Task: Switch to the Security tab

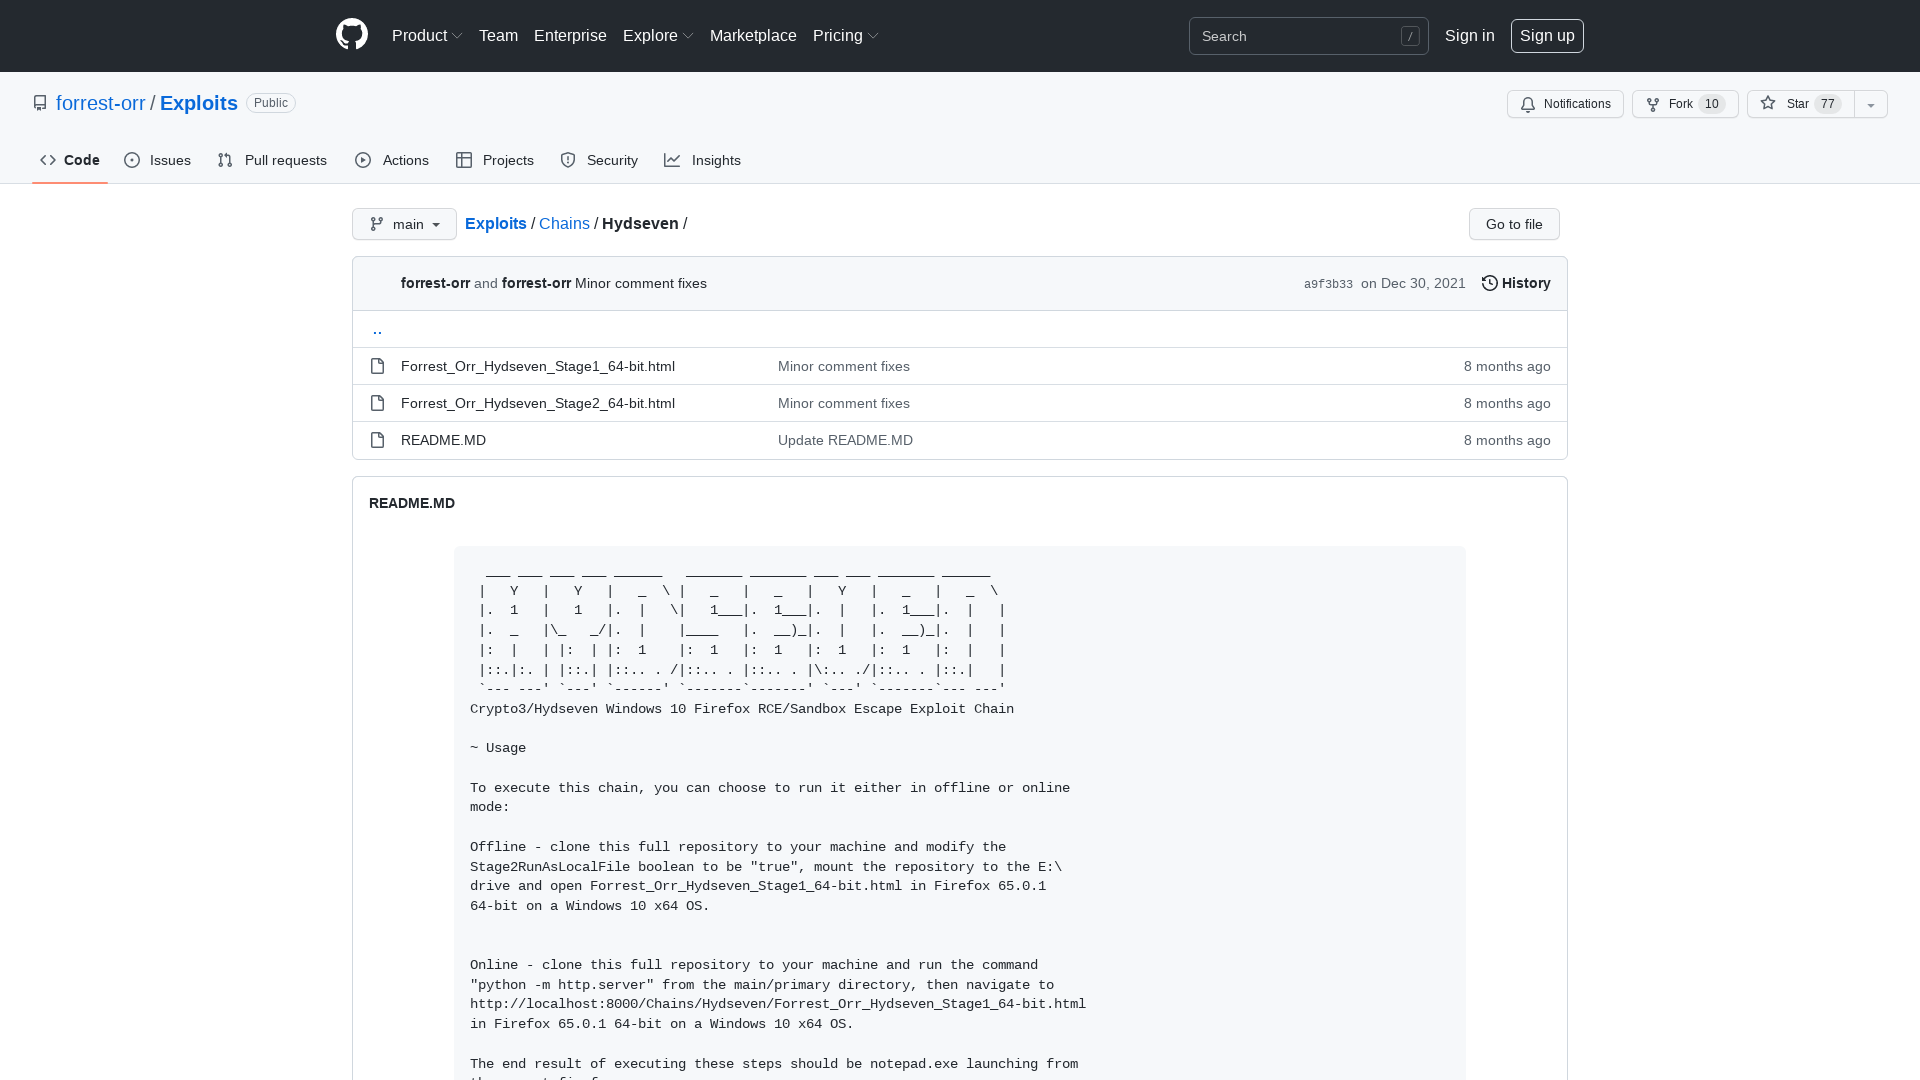Action: coord(599,160)
